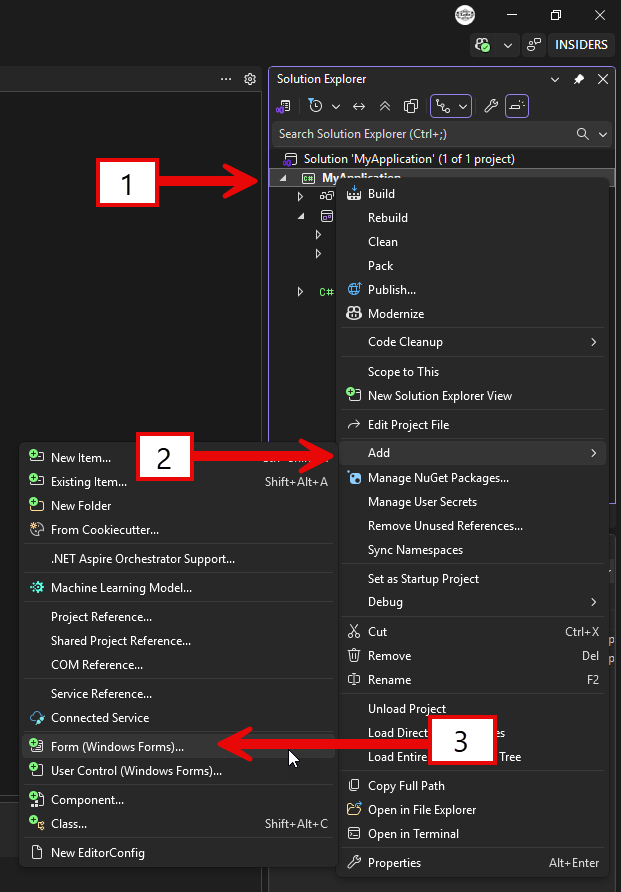Select Form (Windows Forms)... menu entry

tap(178, 746)
